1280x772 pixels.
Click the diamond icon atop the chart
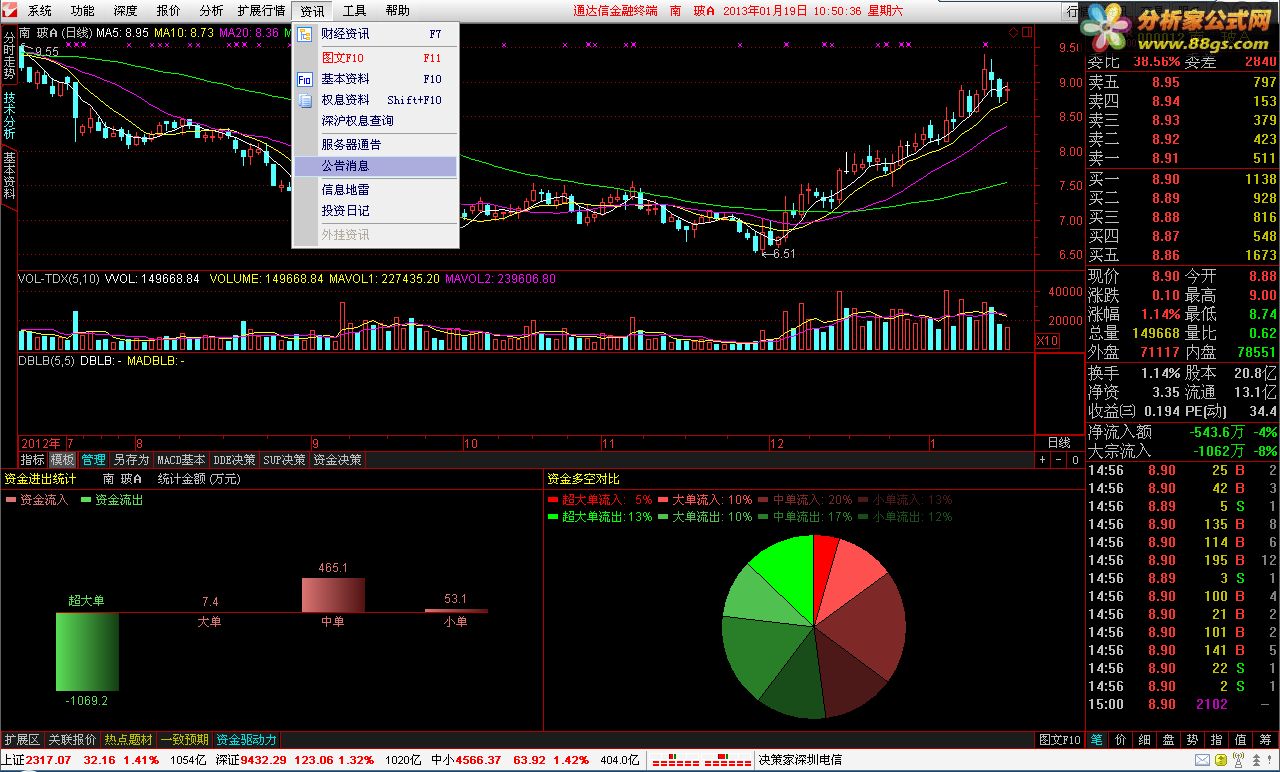pos(1014,33)
